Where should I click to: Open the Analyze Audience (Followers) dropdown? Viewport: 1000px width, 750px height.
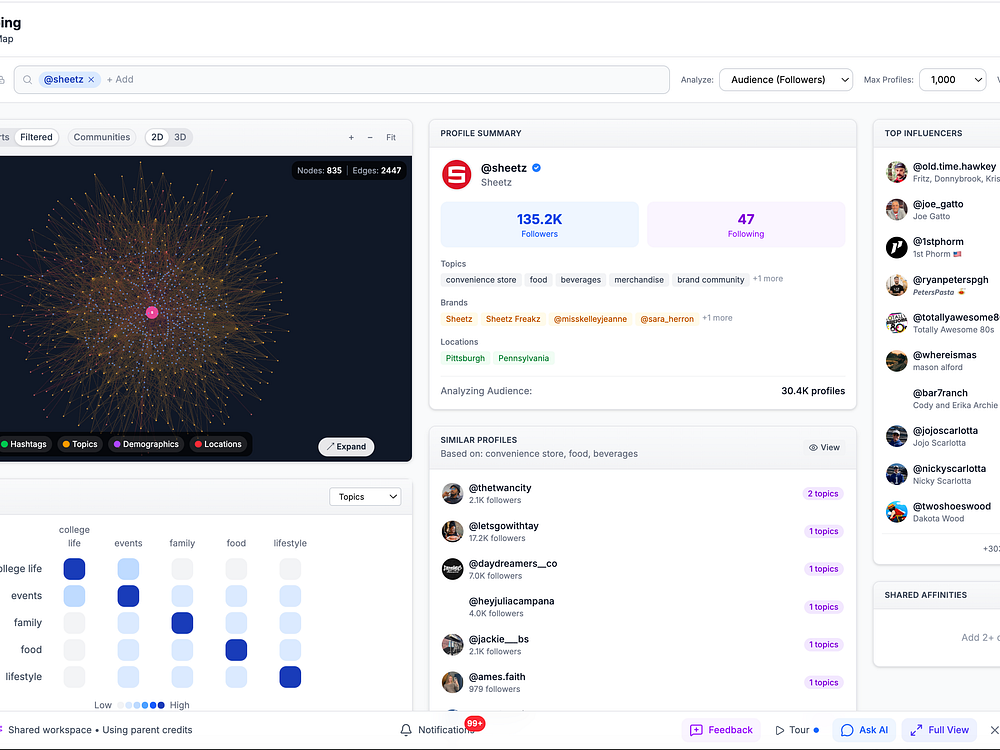tap(786, 80)
